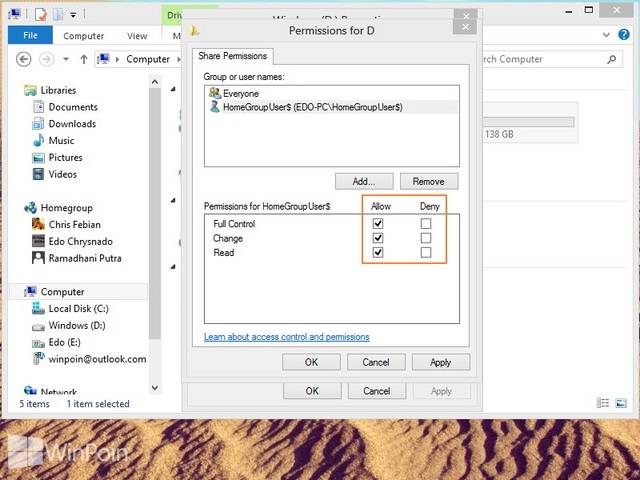The height and width of the screenshot is (480, 640).
Task: Click the Homegroup globe icon
Action: tap(30, 208)
